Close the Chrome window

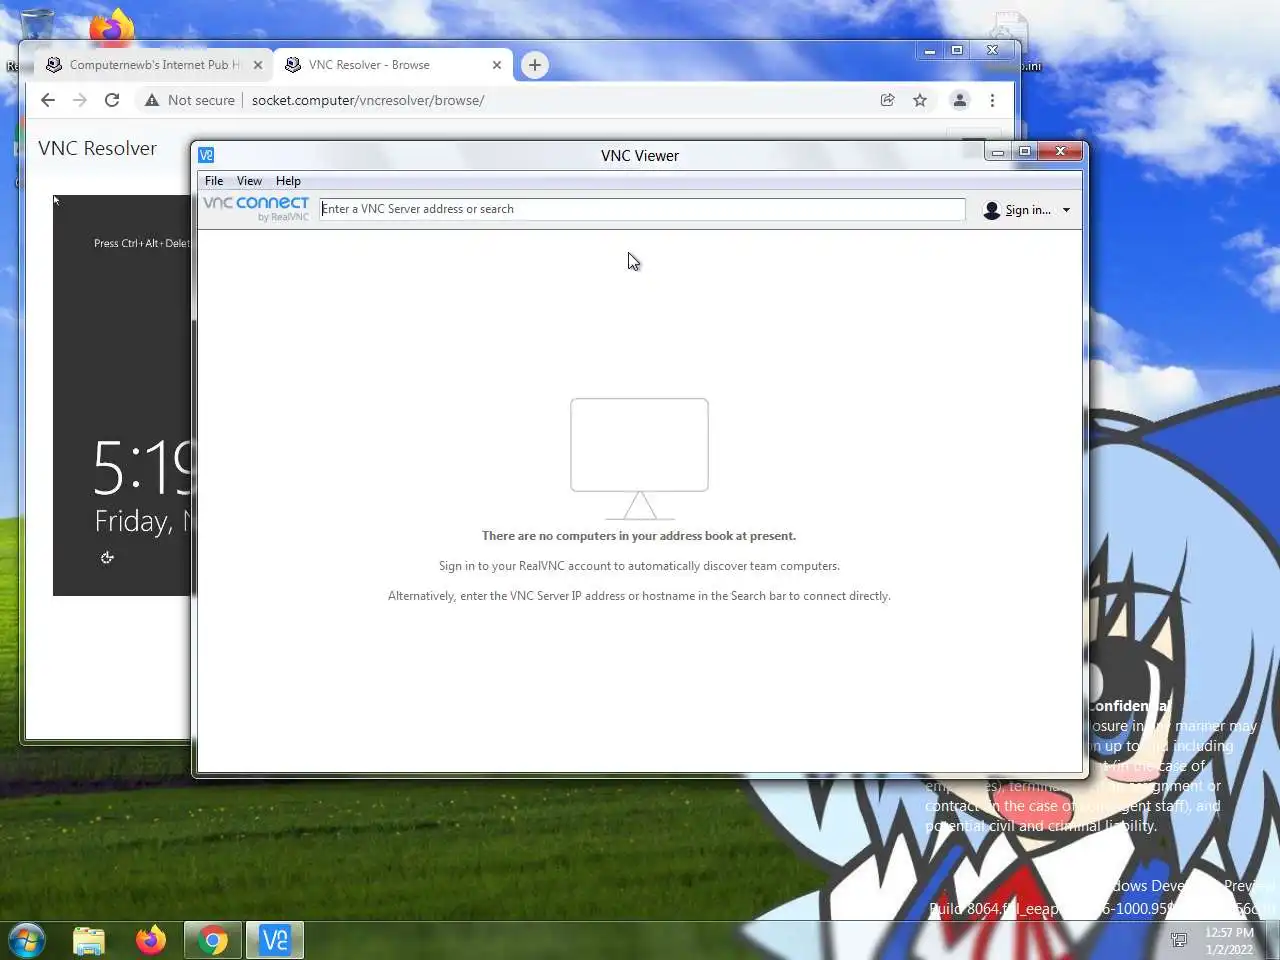coord(992,50)
